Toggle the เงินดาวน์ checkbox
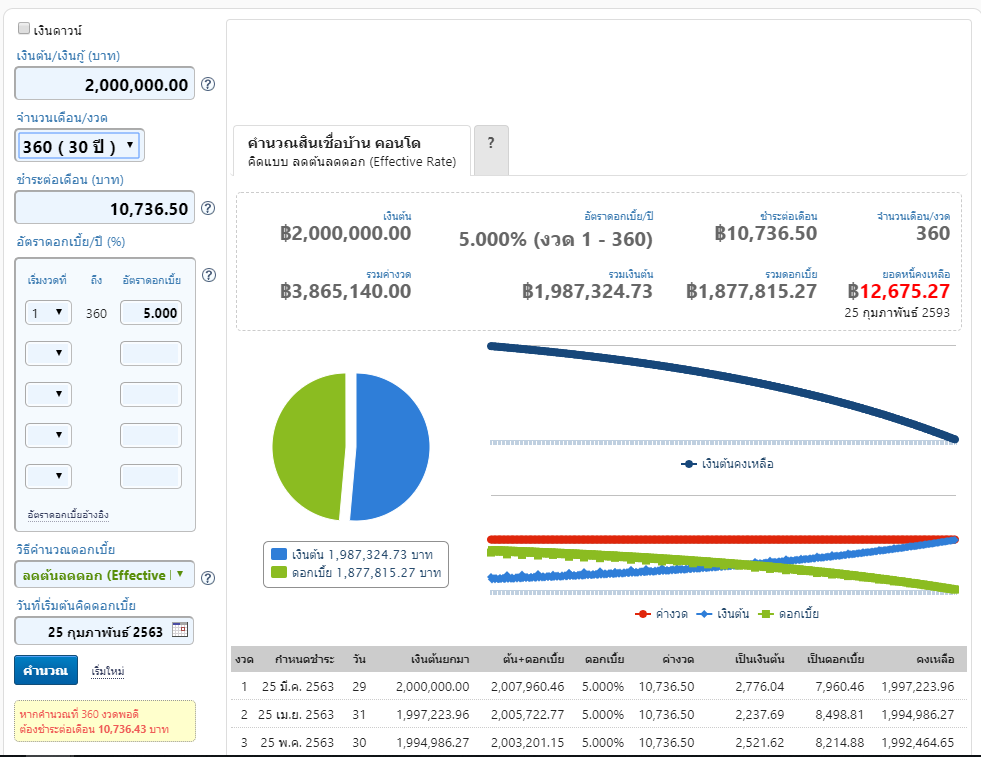 click(24, 28)
